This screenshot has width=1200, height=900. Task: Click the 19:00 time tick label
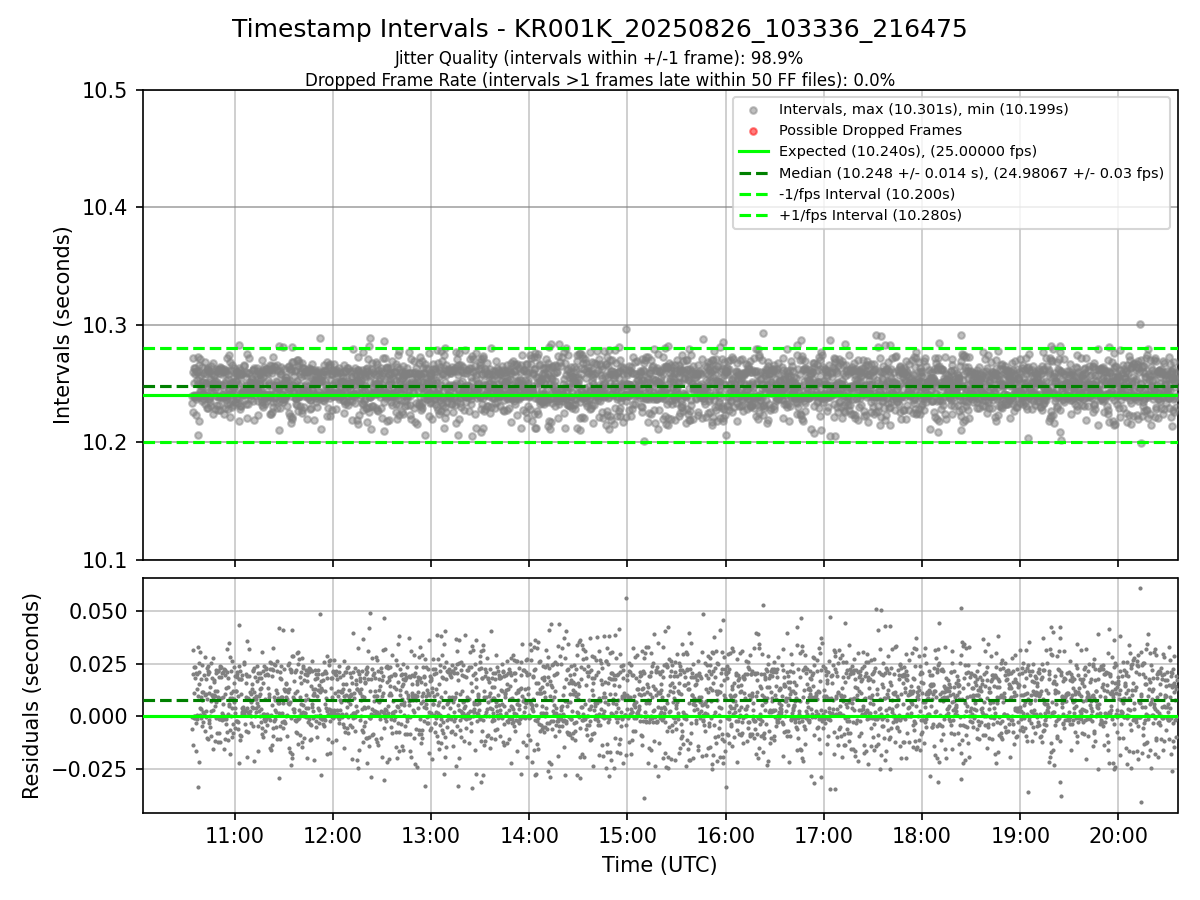click(1019, 836)
